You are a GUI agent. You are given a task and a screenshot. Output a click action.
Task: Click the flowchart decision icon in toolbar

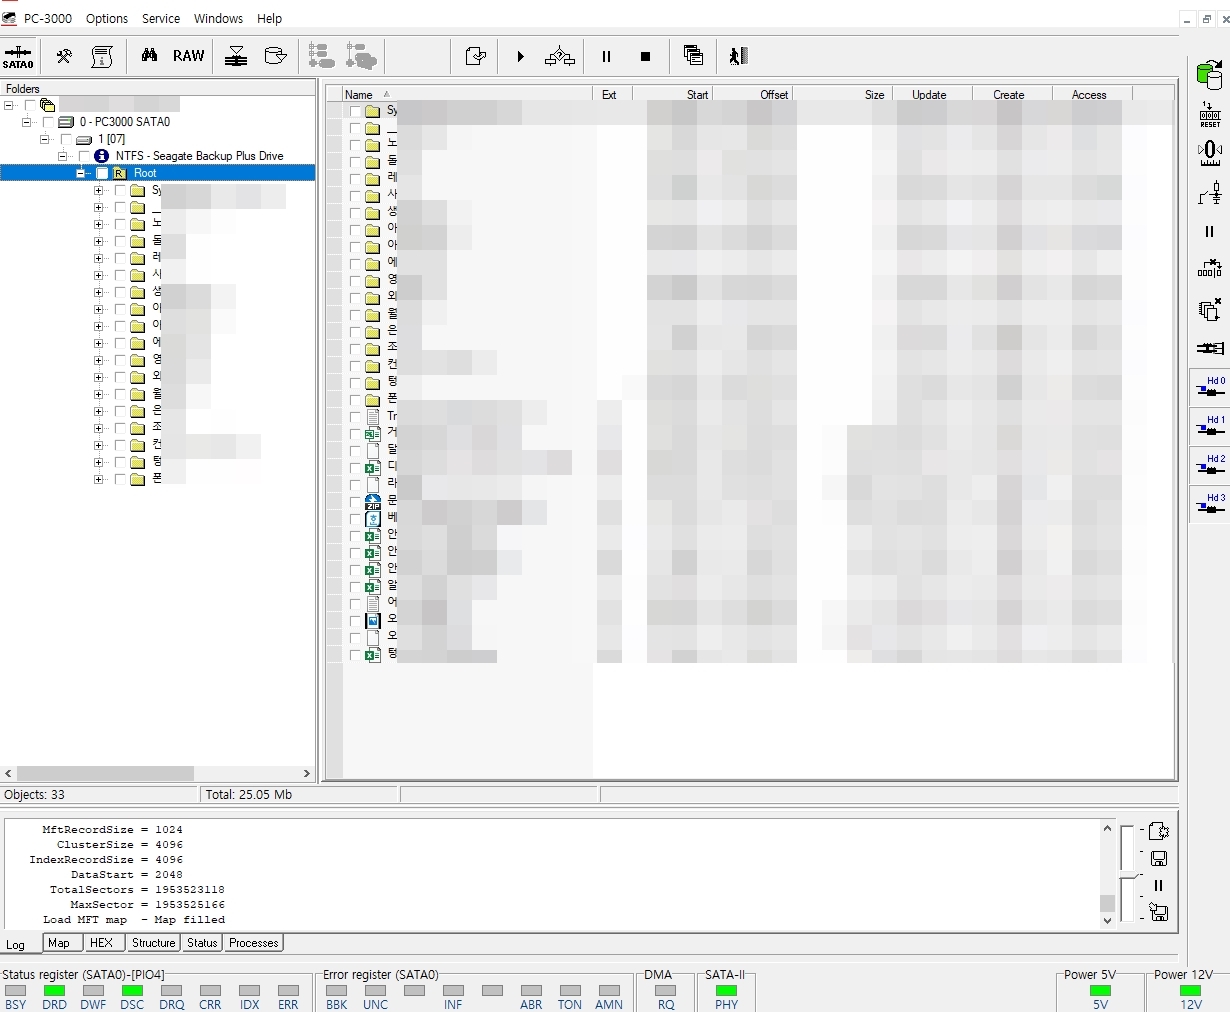(x=560, y=56)
